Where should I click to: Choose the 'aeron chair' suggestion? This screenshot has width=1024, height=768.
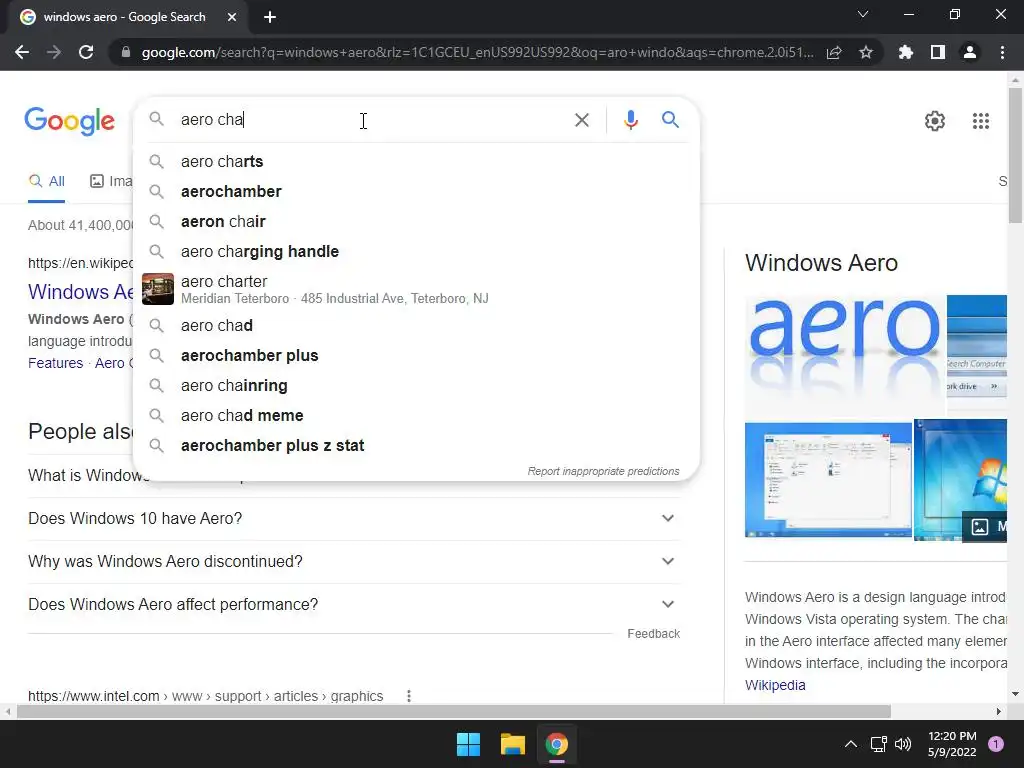point(416,221)
